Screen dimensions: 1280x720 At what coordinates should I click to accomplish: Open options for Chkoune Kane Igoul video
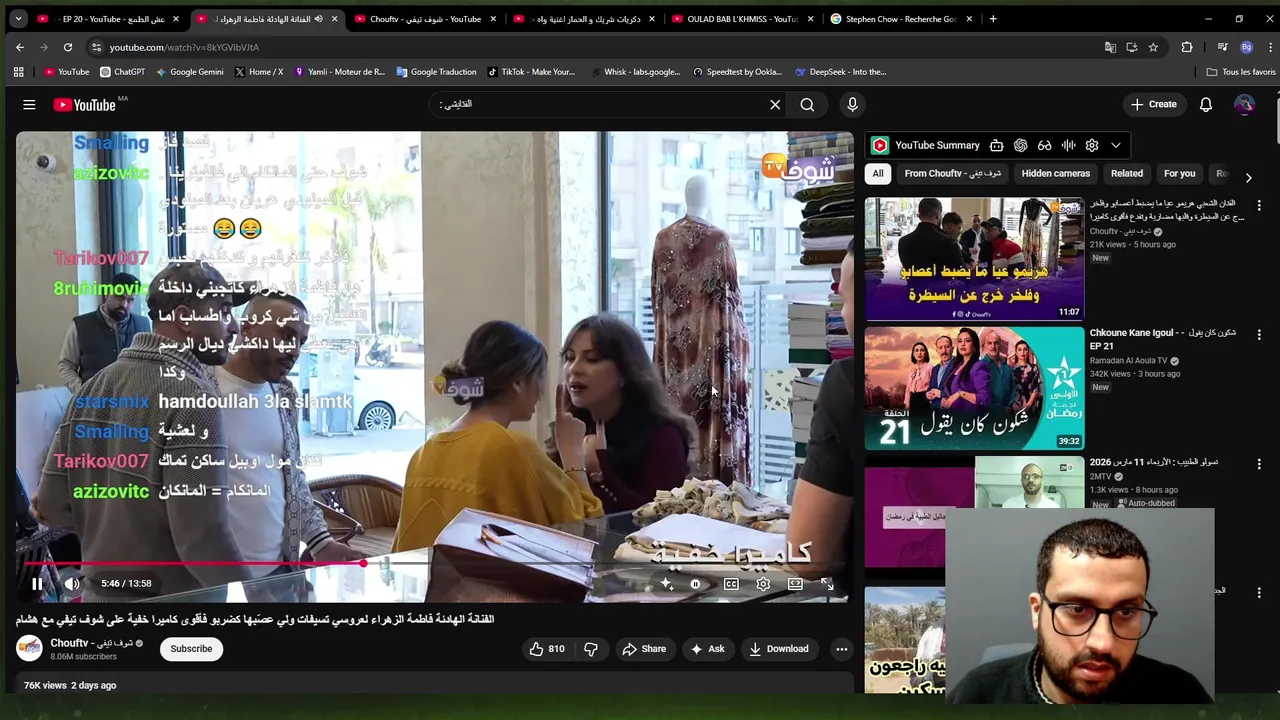pos(1259,335)
